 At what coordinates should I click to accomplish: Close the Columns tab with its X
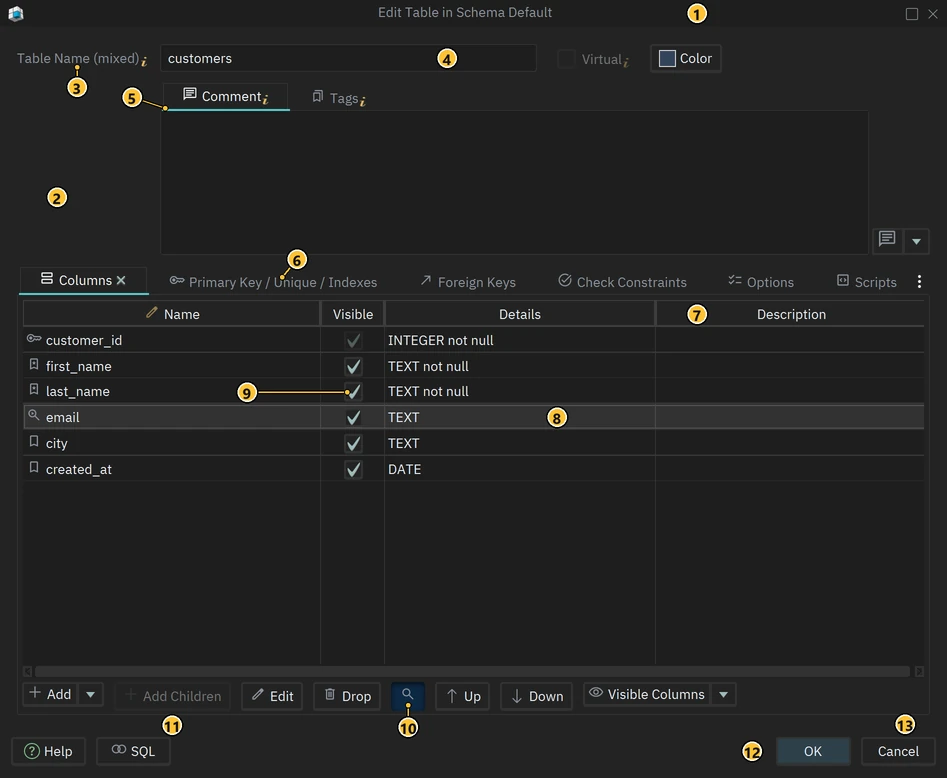pos(121,280)
